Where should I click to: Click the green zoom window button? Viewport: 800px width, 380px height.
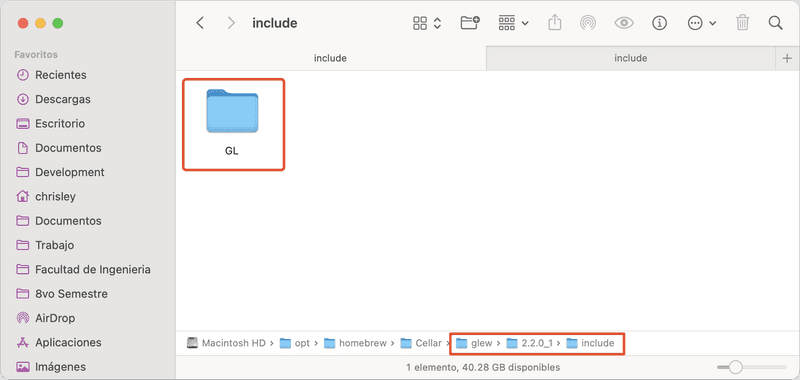(58, 23)
